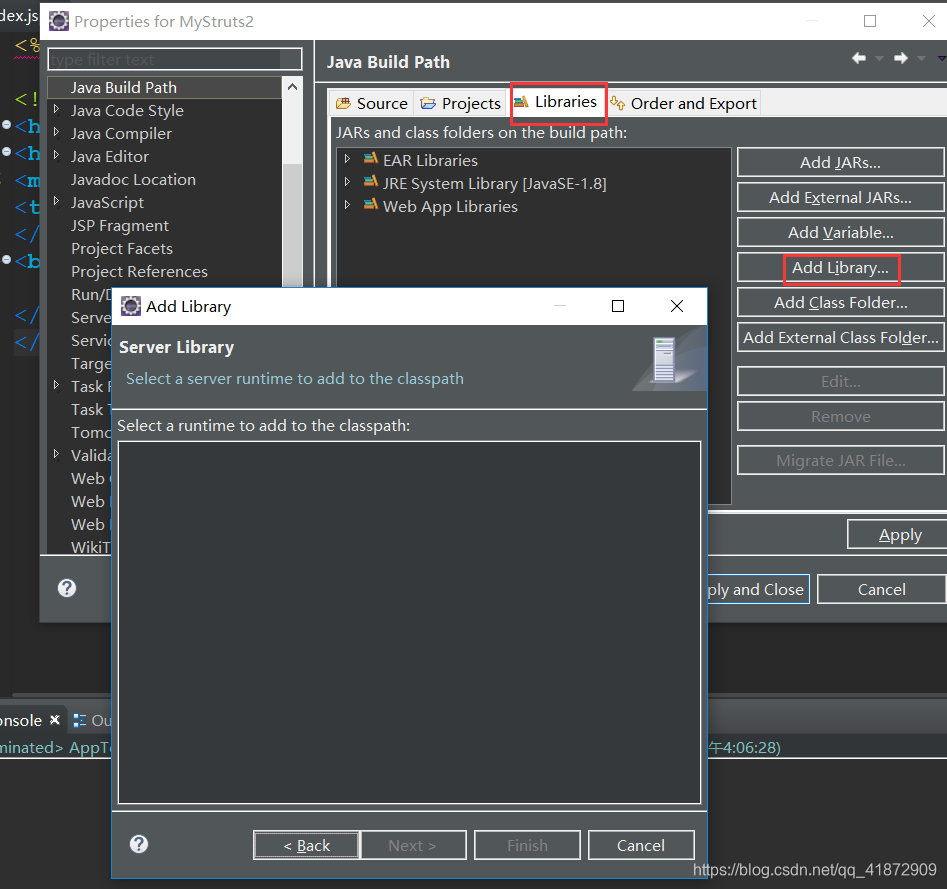Click the Console tab close icon

55,720
